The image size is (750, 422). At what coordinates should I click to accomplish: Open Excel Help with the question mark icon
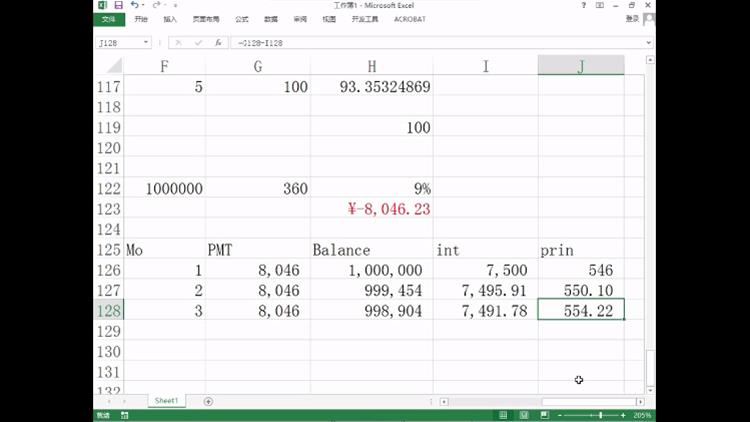point(584,5)
